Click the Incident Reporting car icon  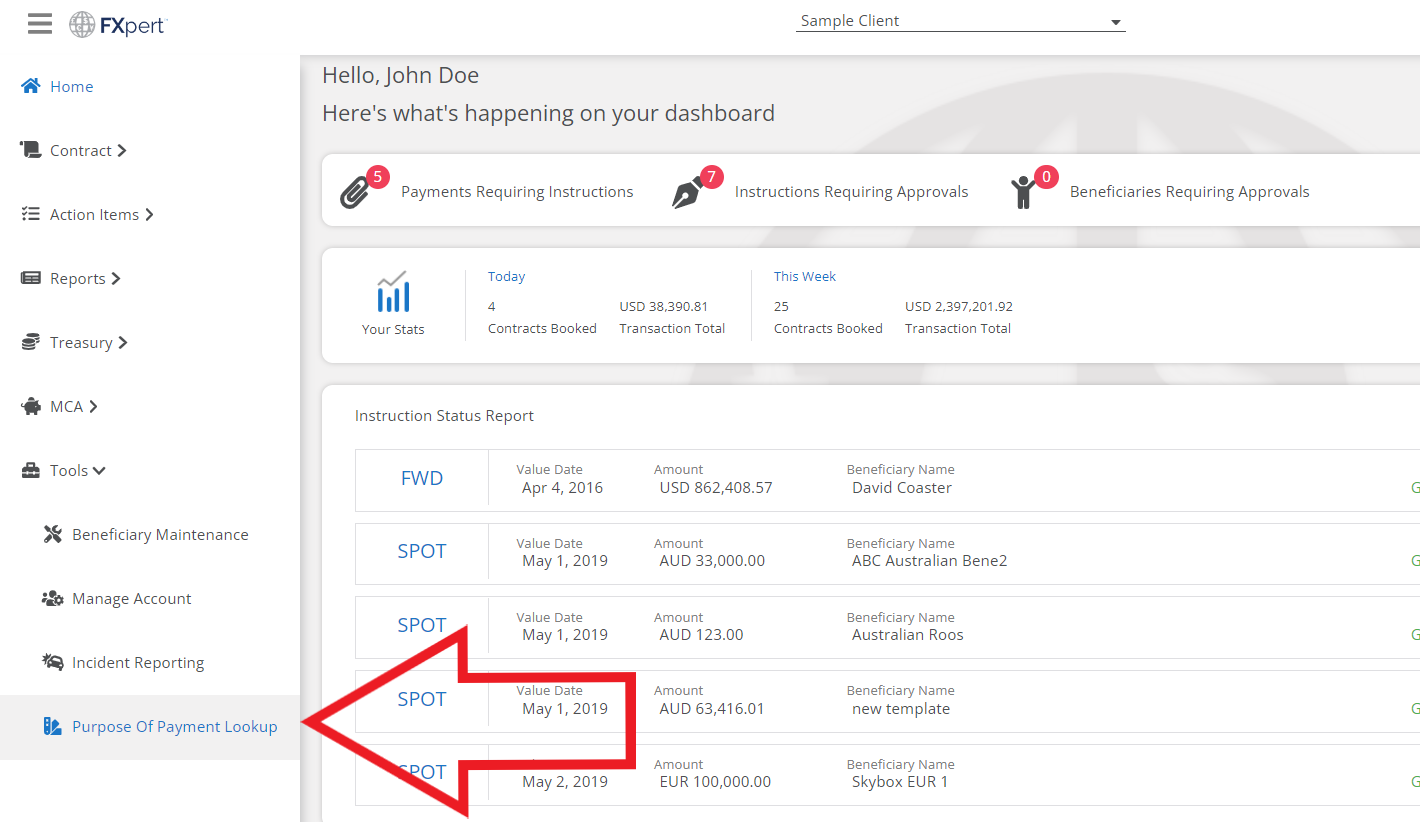(53, 662)
